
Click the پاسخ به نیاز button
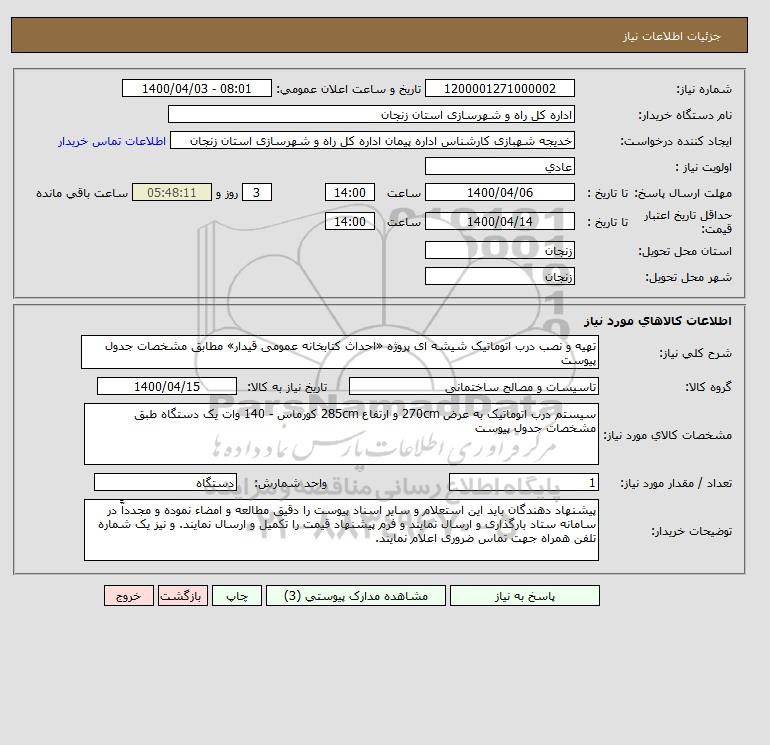(524, 596)
